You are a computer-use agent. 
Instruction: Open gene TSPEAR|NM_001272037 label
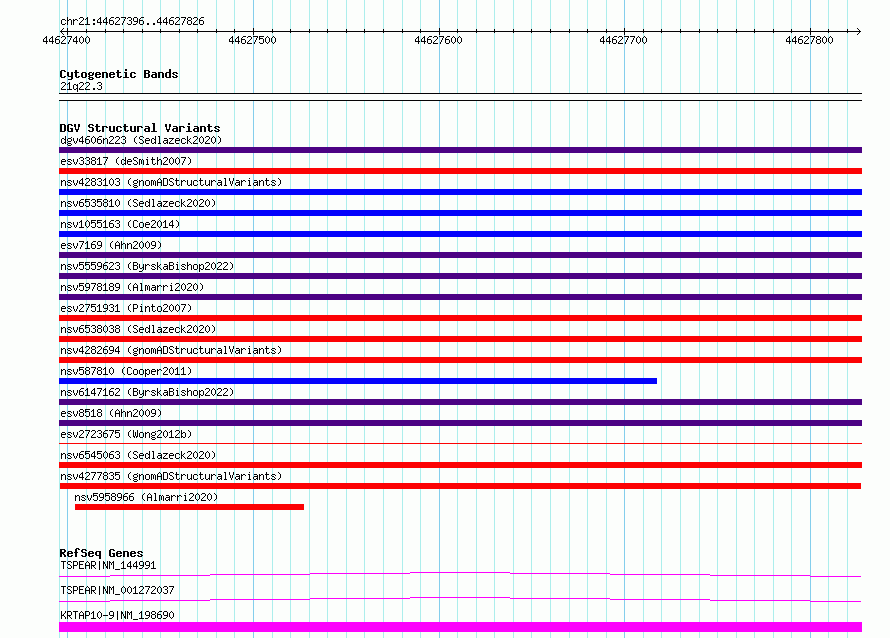tap(117, 590)
